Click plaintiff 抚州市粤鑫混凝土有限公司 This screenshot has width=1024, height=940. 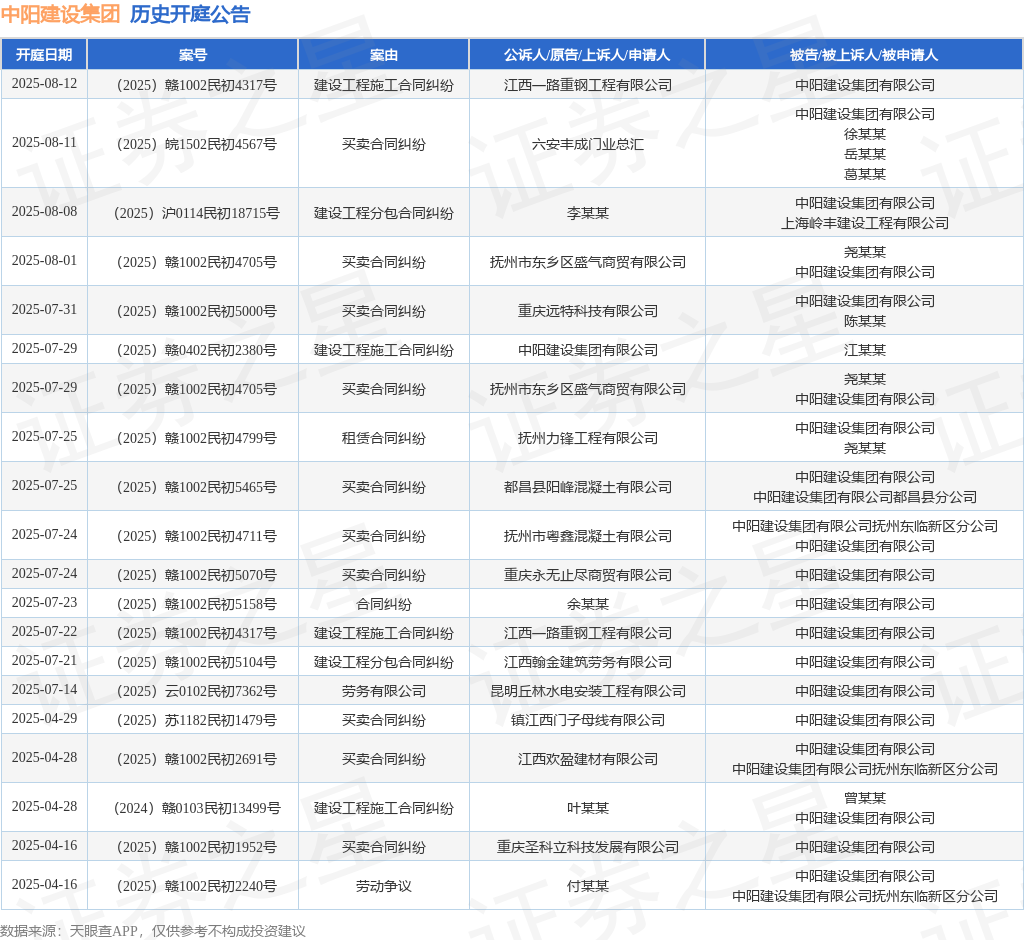(x=587, y=536)
